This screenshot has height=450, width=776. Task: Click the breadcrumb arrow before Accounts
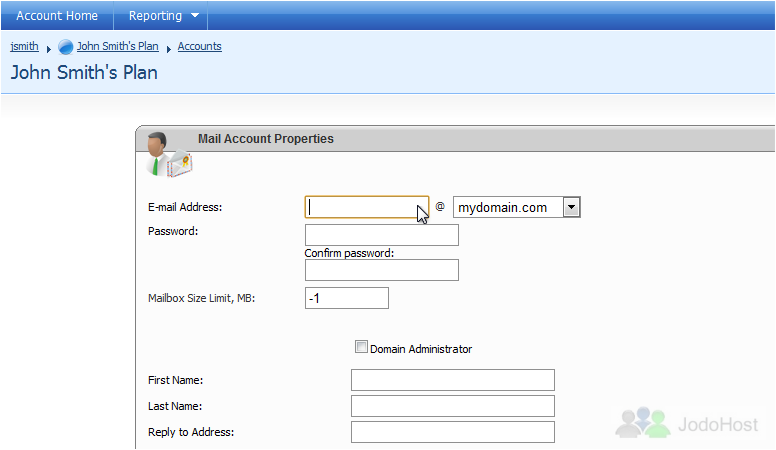168,49
